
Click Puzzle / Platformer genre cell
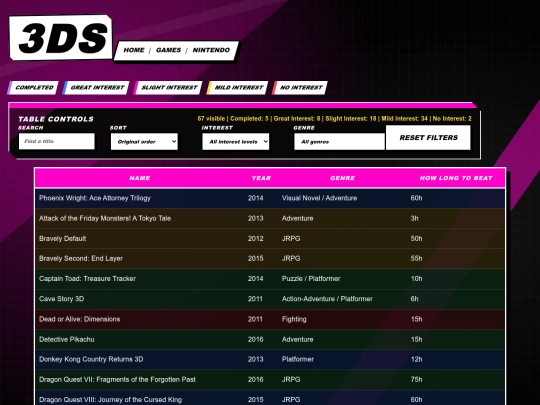pos(311,279)
